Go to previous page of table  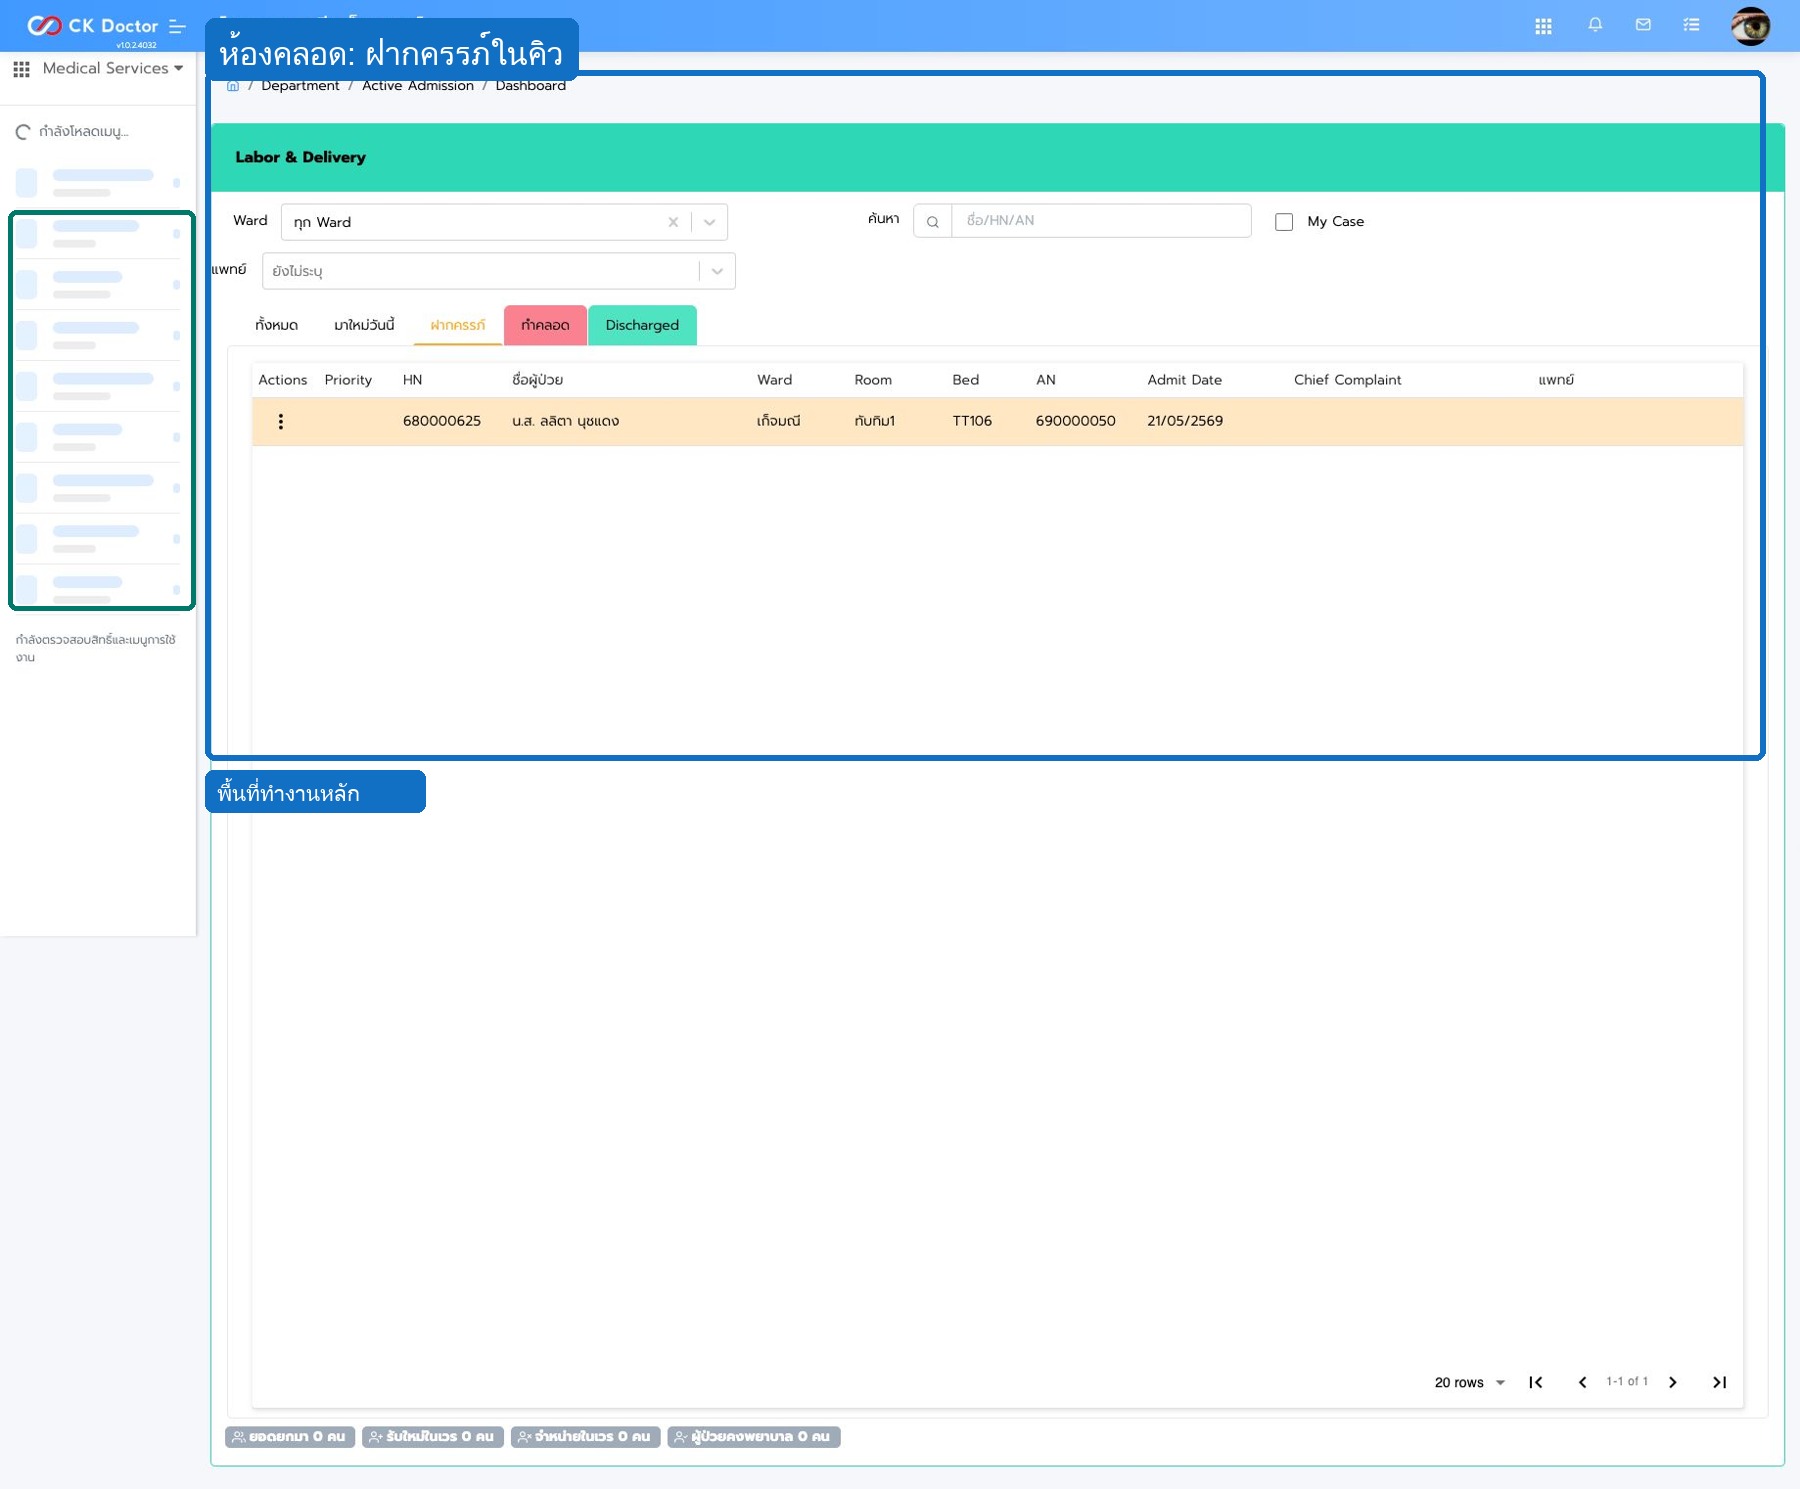pos(1582,1383)
